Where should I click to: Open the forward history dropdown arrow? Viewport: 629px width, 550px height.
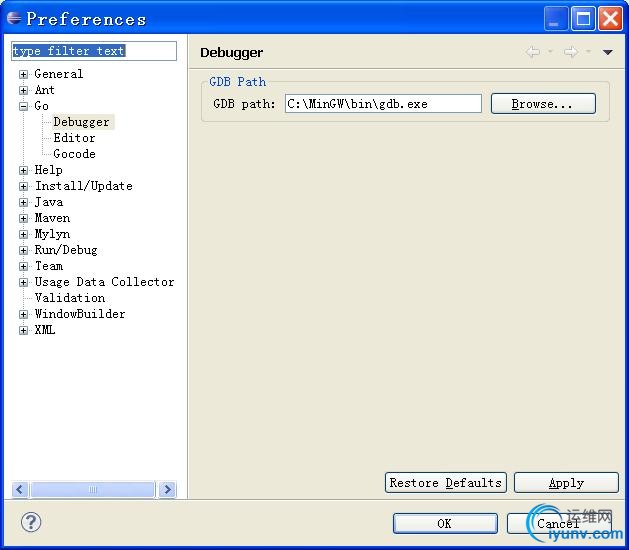pyautogui.click(x=588, y=51)
